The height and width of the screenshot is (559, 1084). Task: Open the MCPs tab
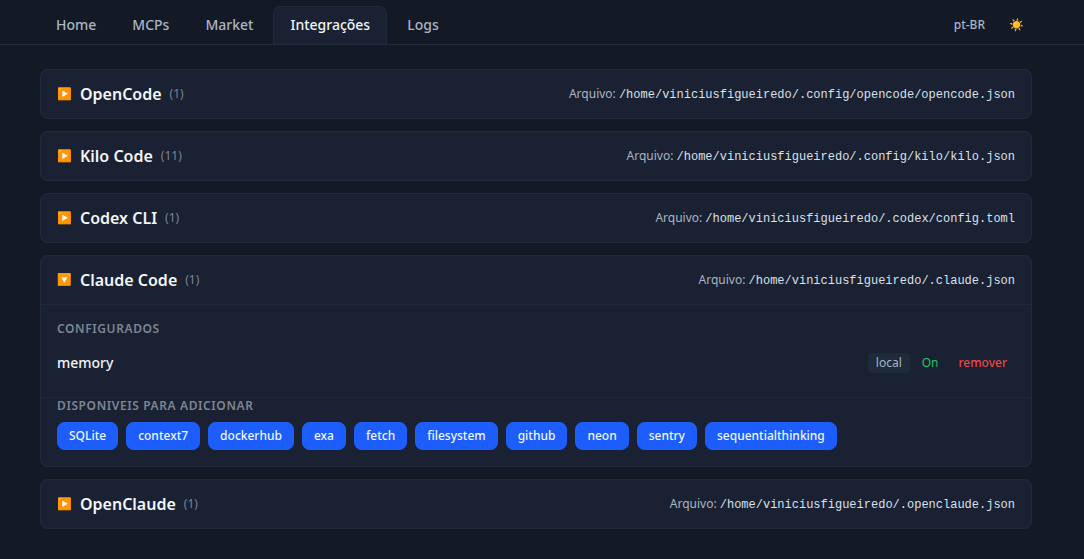(151, 26)
